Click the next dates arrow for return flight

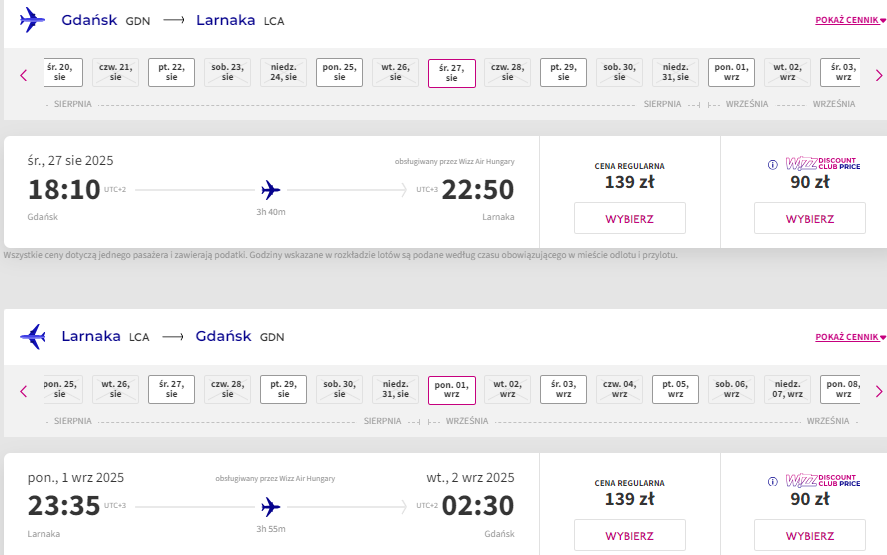[879, 391]
